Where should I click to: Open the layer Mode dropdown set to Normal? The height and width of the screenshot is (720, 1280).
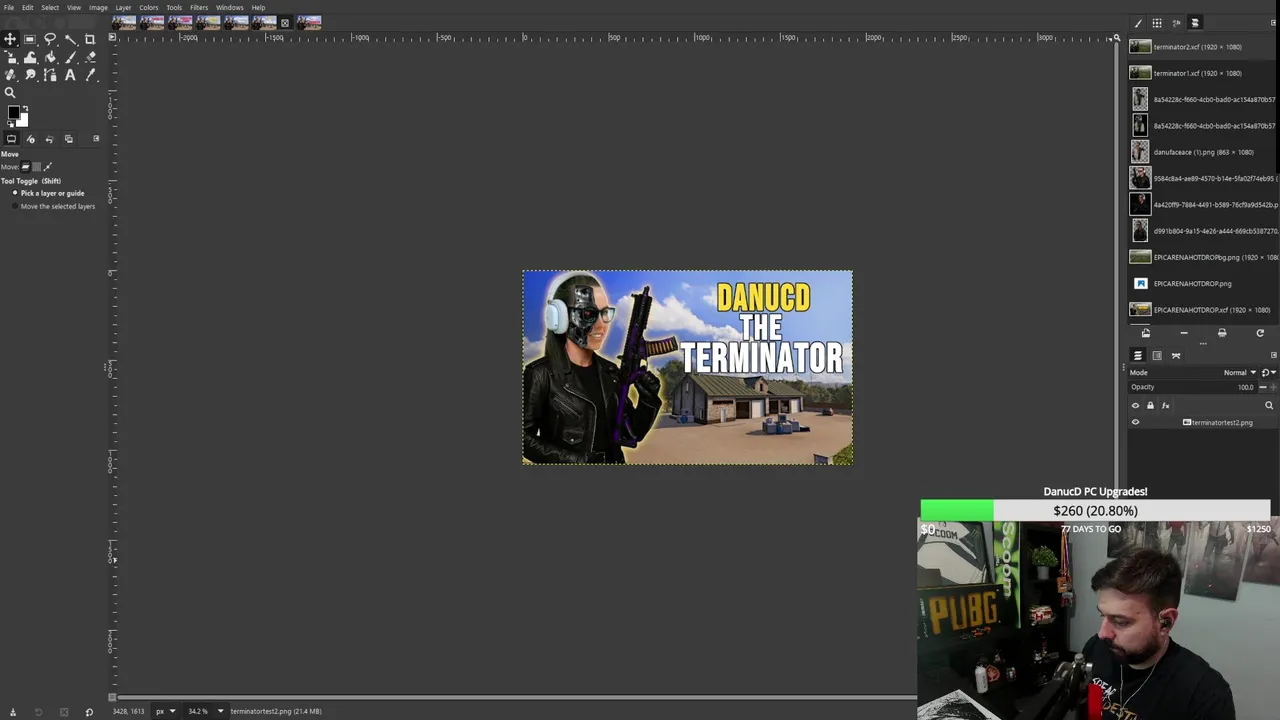(x=1192, y=372)
